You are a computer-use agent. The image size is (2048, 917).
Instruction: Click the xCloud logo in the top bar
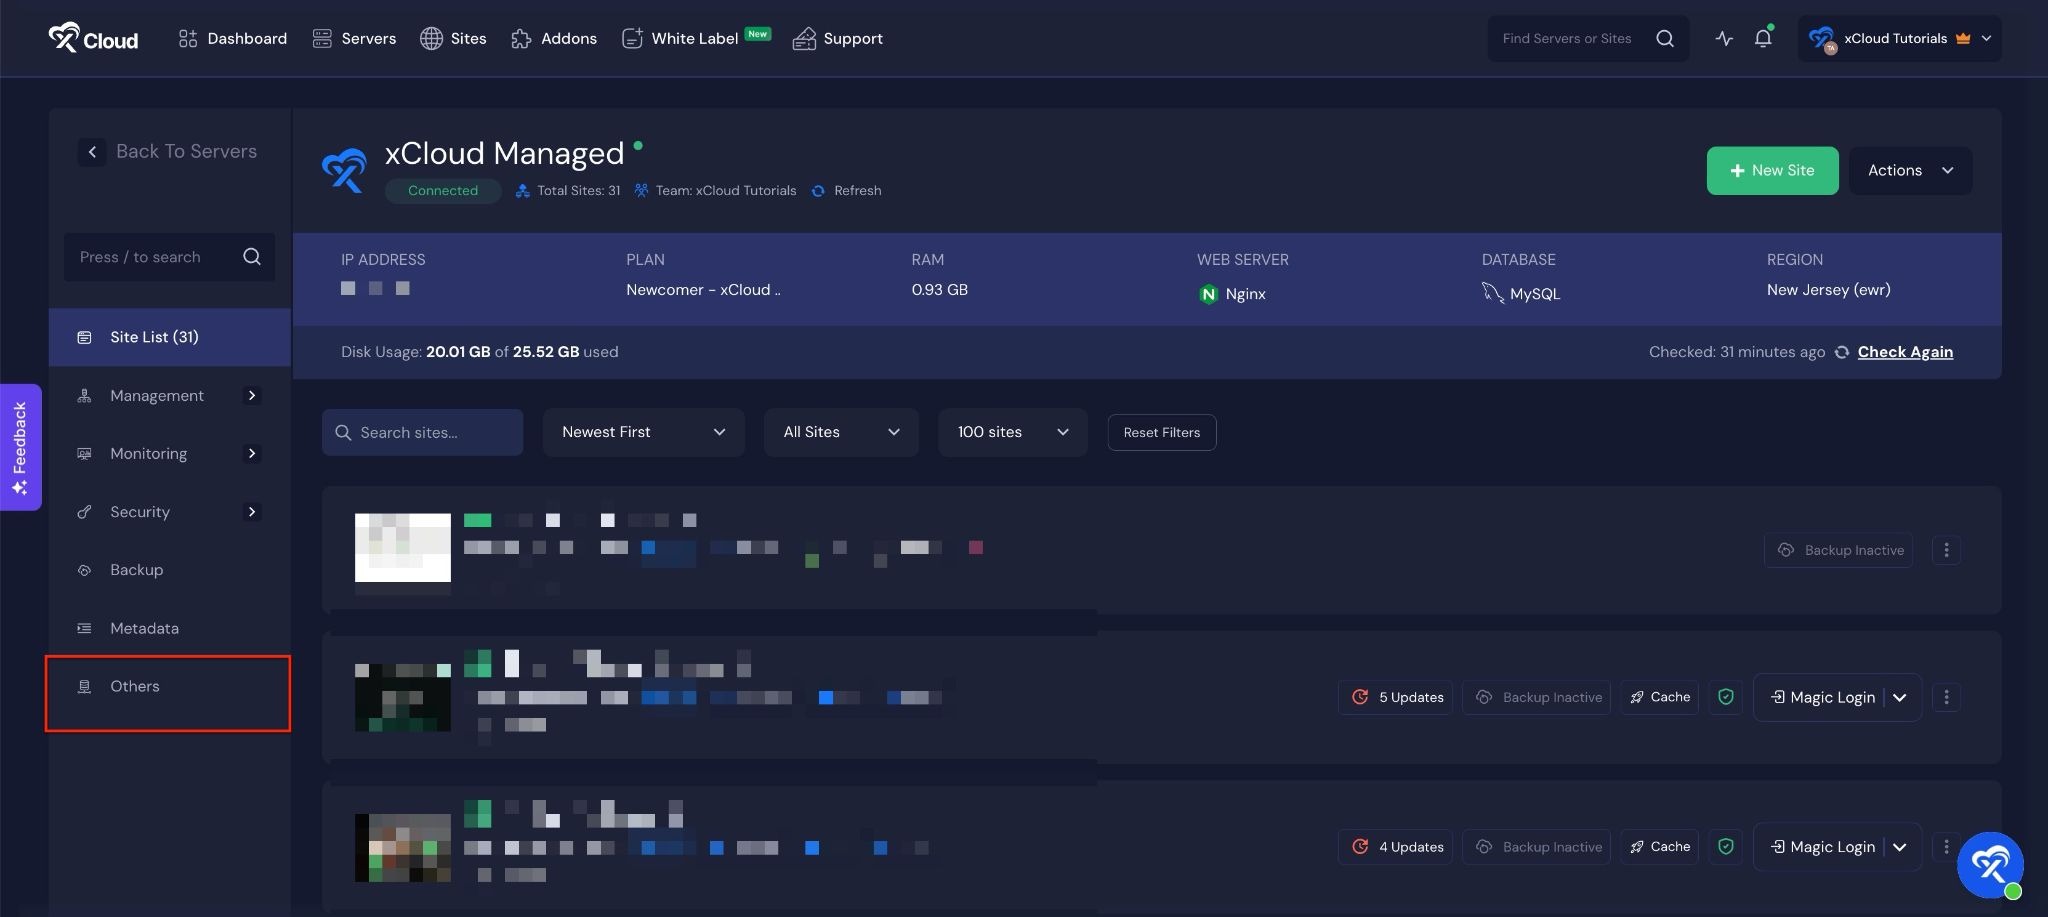tap(93, 39)
